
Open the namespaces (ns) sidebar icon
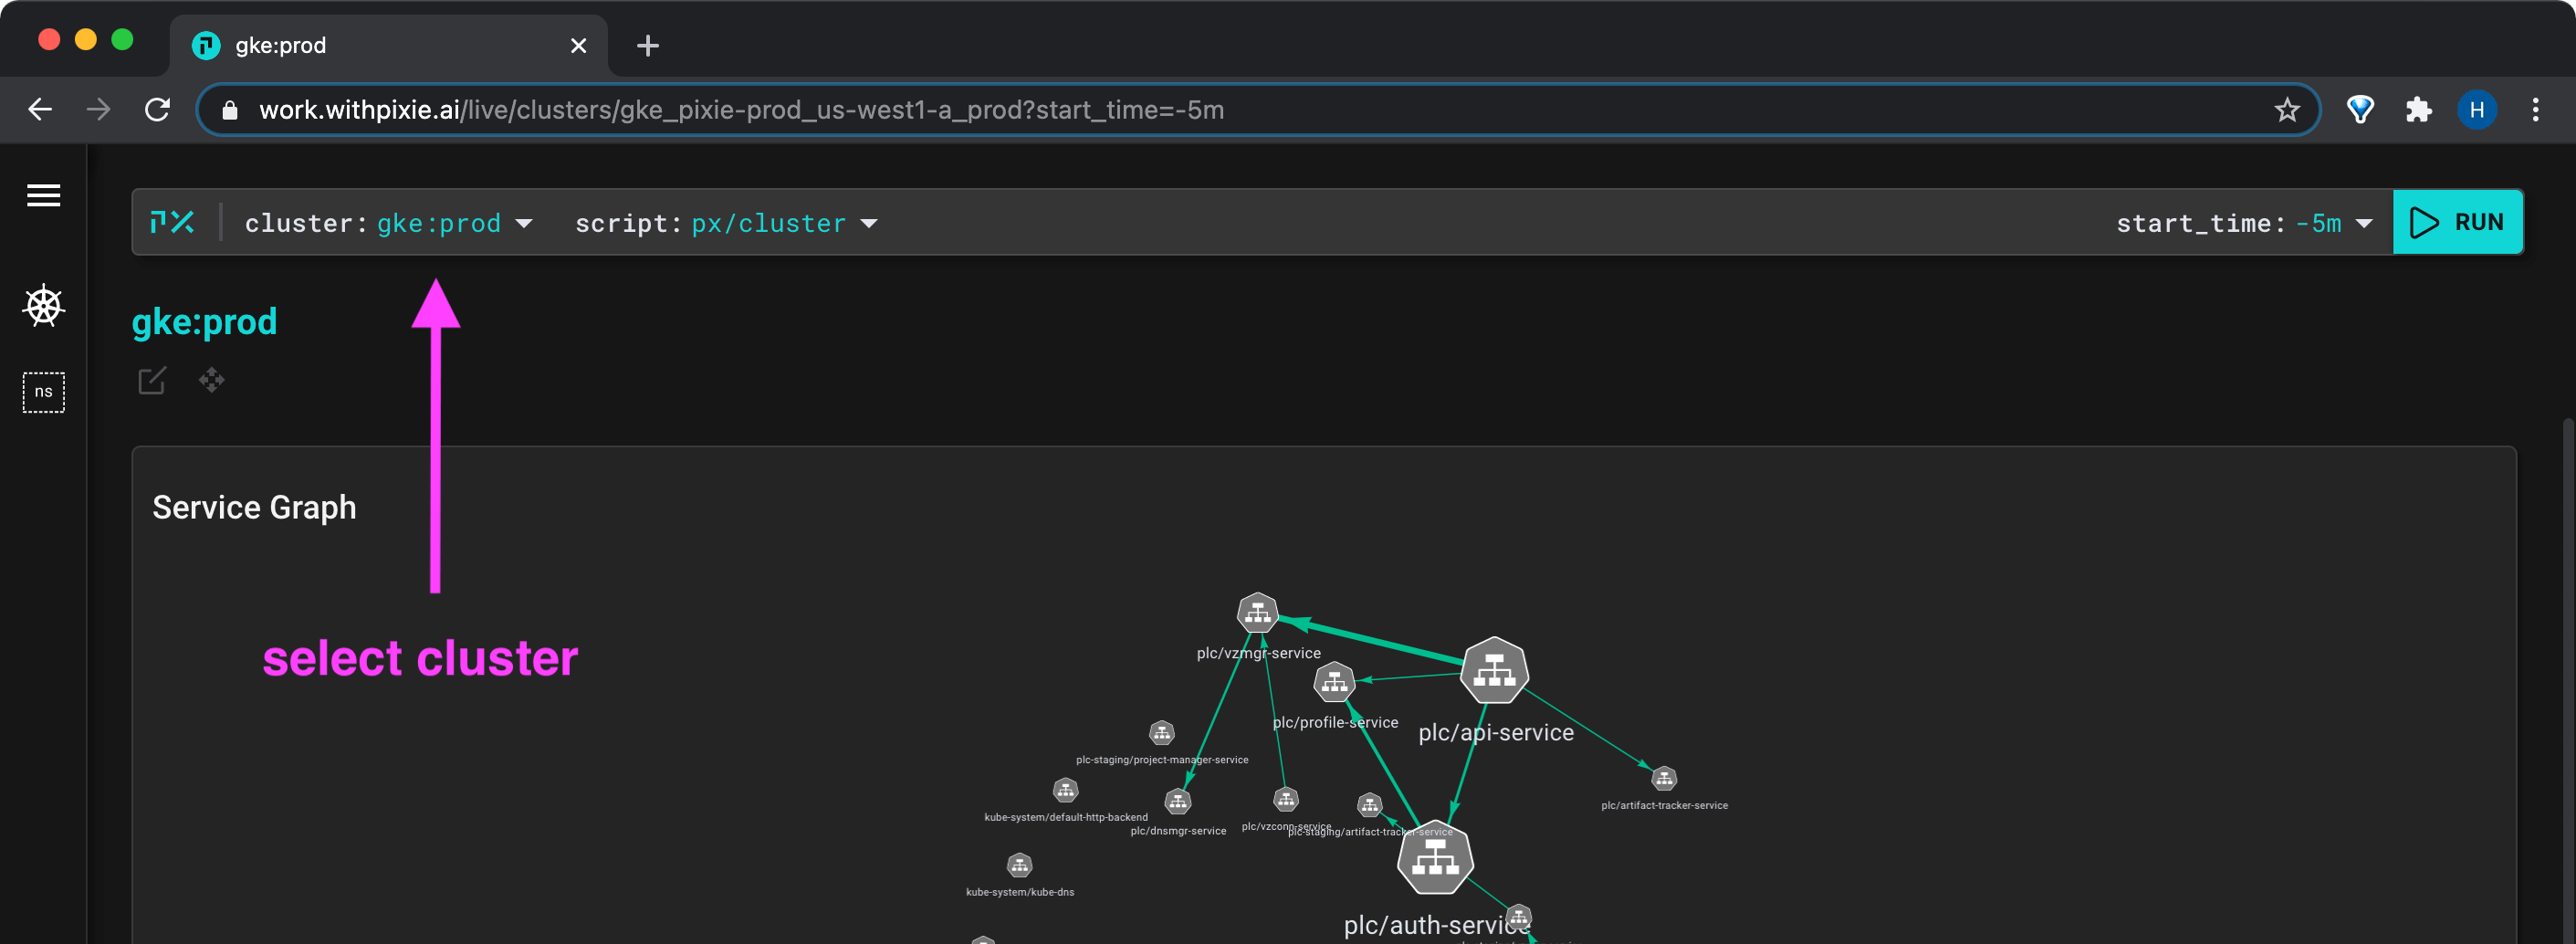coord(43,392)
